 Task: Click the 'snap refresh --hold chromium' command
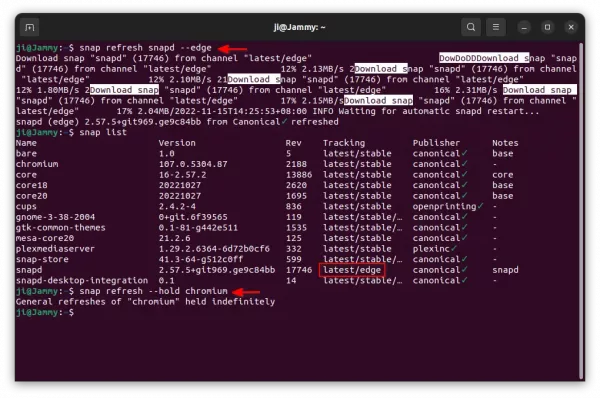click(153, 291)
